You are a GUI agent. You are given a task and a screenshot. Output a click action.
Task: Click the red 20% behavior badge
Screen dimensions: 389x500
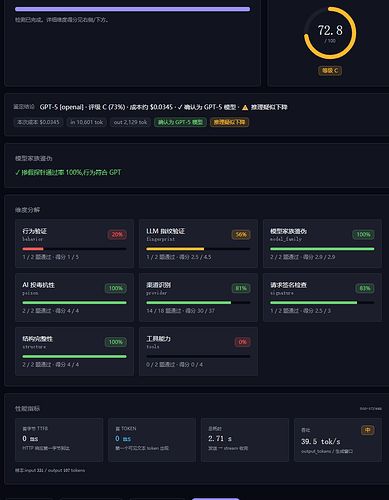pos(117,235)
